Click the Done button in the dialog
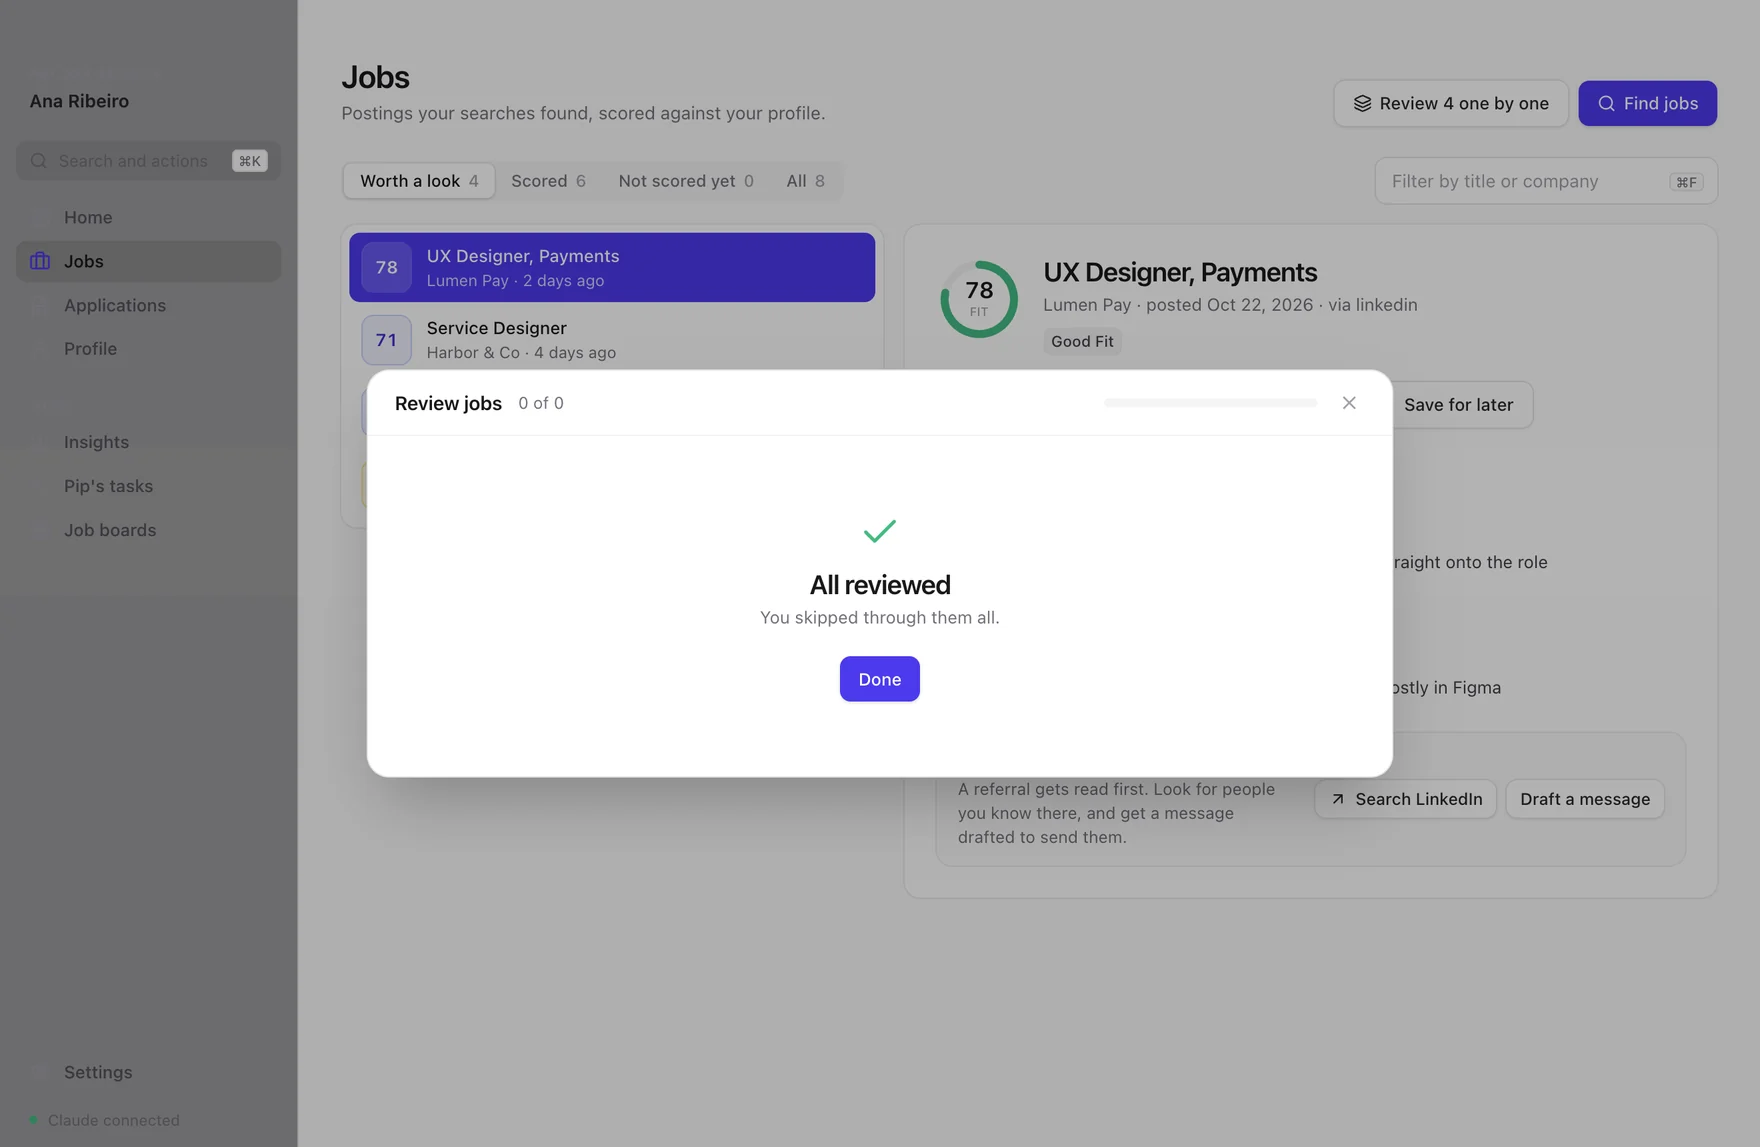 pos(879,679)
